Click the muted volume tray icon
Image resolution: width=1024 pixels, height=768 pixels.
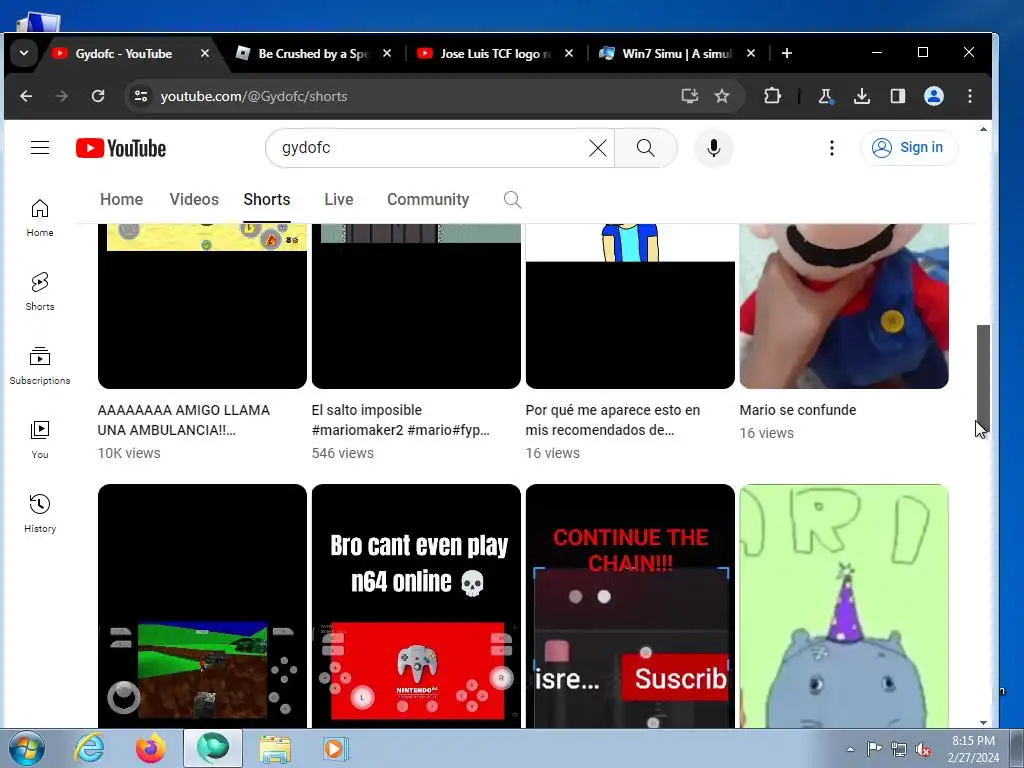click(923, 749)
